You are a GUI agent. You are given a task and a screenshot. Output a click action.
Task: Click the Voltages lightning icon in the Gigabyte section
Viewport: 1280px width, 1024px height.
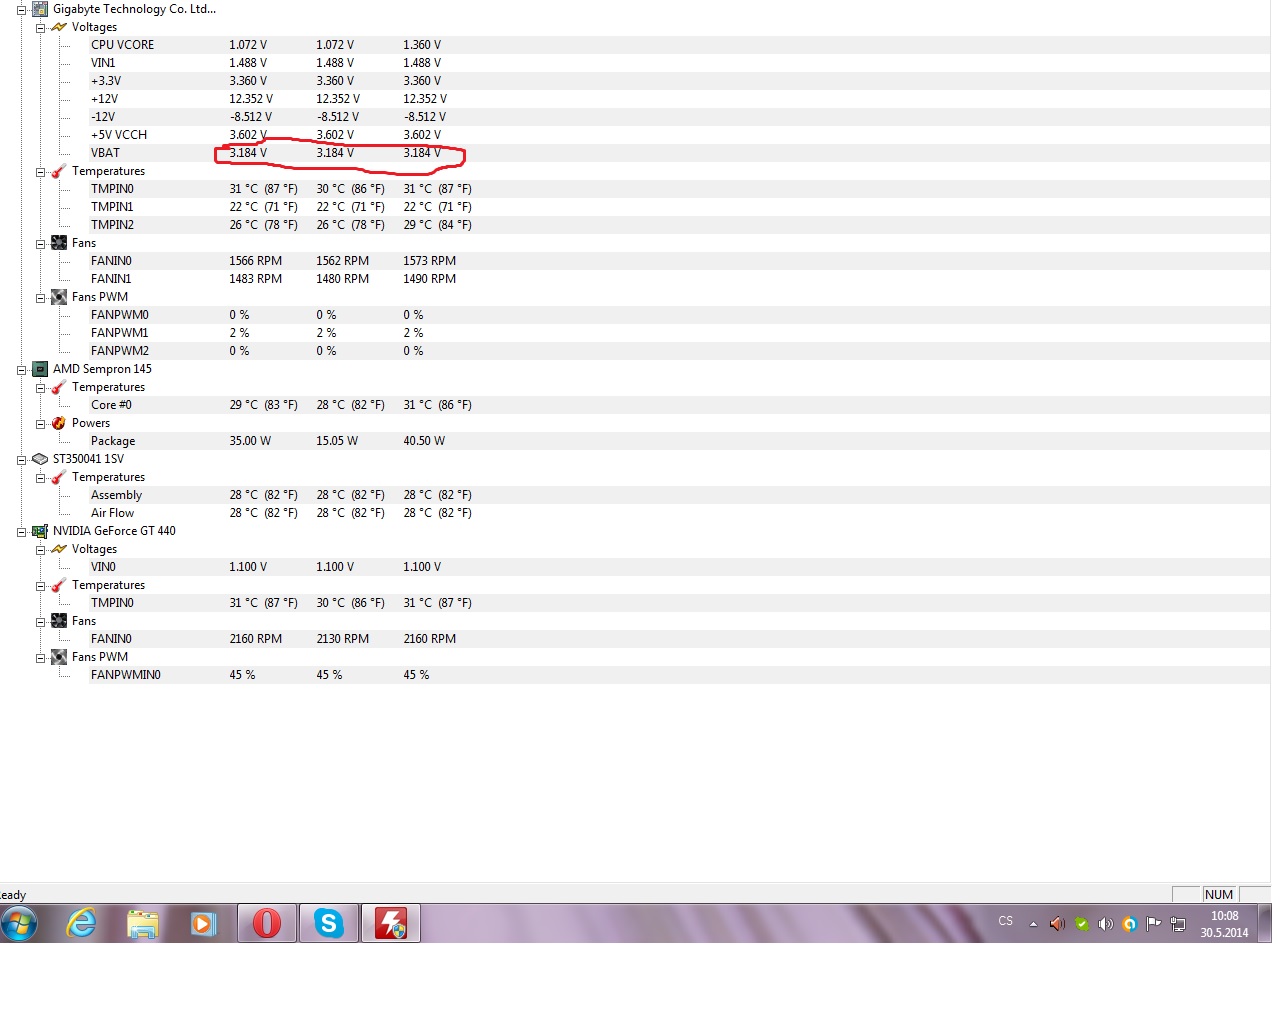point(59,27)
